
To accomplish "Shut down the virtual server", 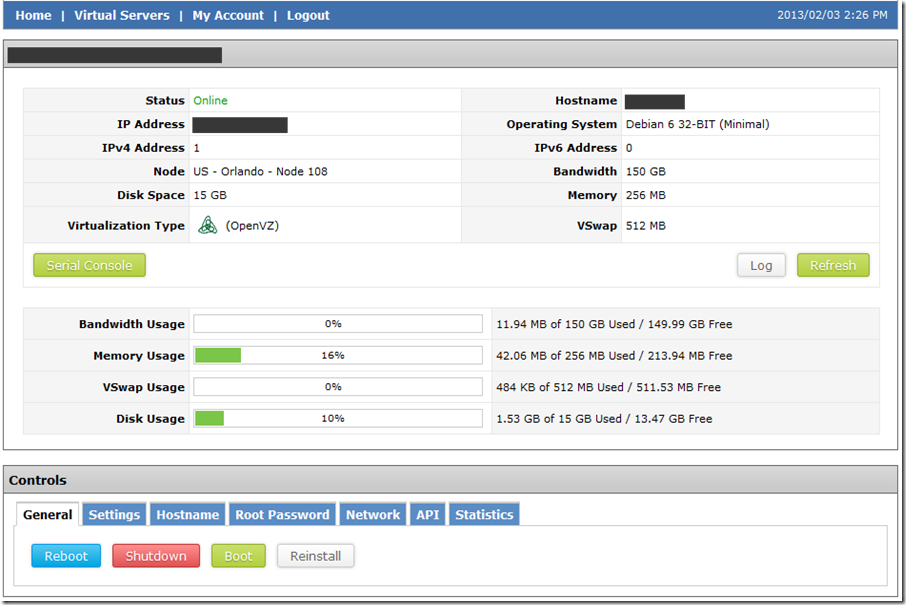I will 156,556.
